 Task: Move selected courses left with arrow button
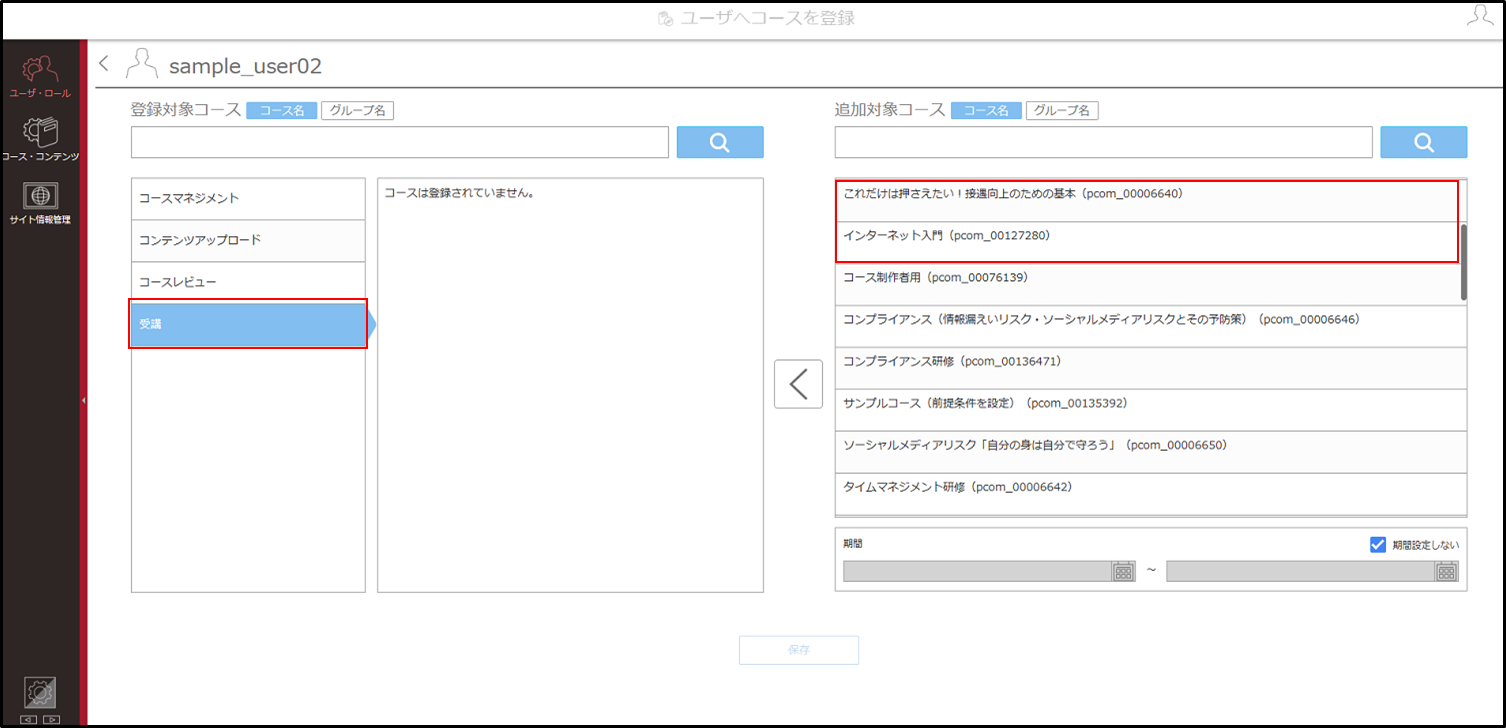click(798, 384)
